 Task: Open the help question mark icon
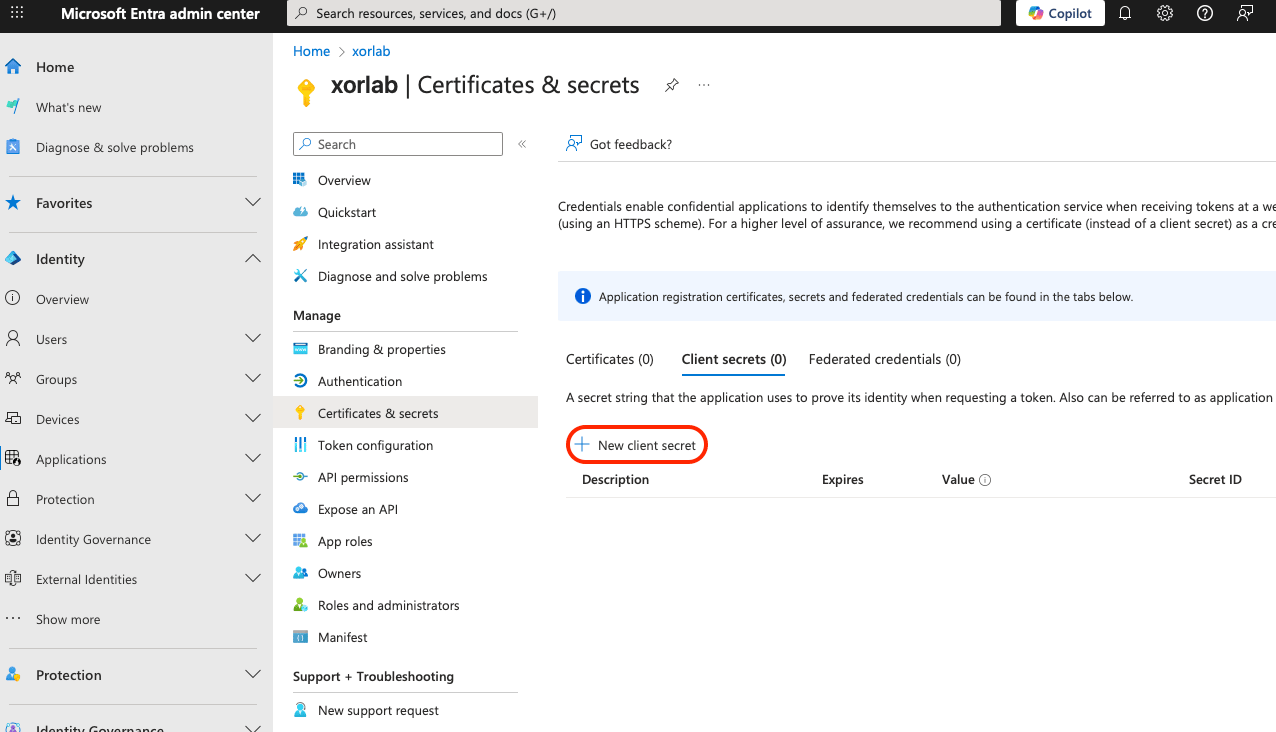coord(1205,13)
